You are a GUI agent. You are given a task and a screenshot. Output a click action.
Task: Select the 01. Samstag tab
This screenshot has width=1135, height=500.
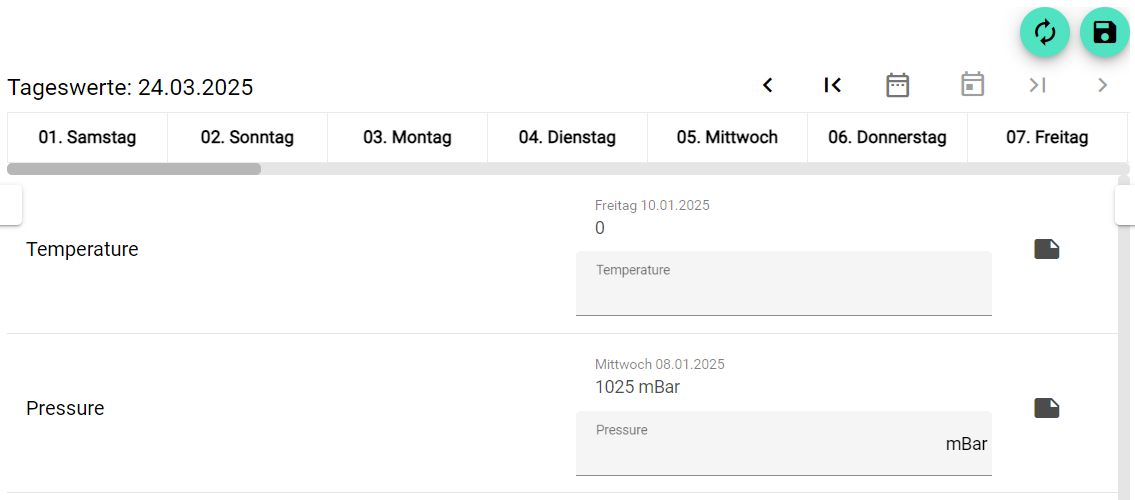coord(87,138)
